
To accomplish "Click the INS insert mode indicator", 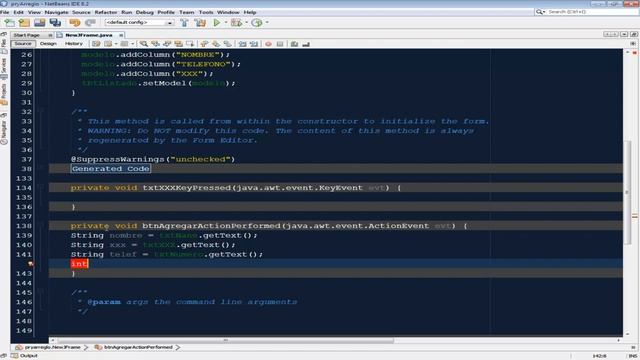I will point(634,356).
